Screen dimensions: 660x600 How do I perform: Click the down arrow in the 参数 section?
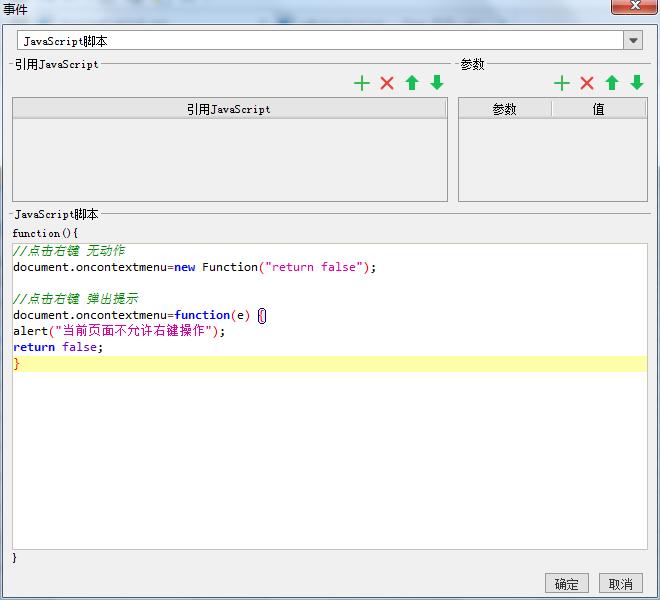point(637,83)
